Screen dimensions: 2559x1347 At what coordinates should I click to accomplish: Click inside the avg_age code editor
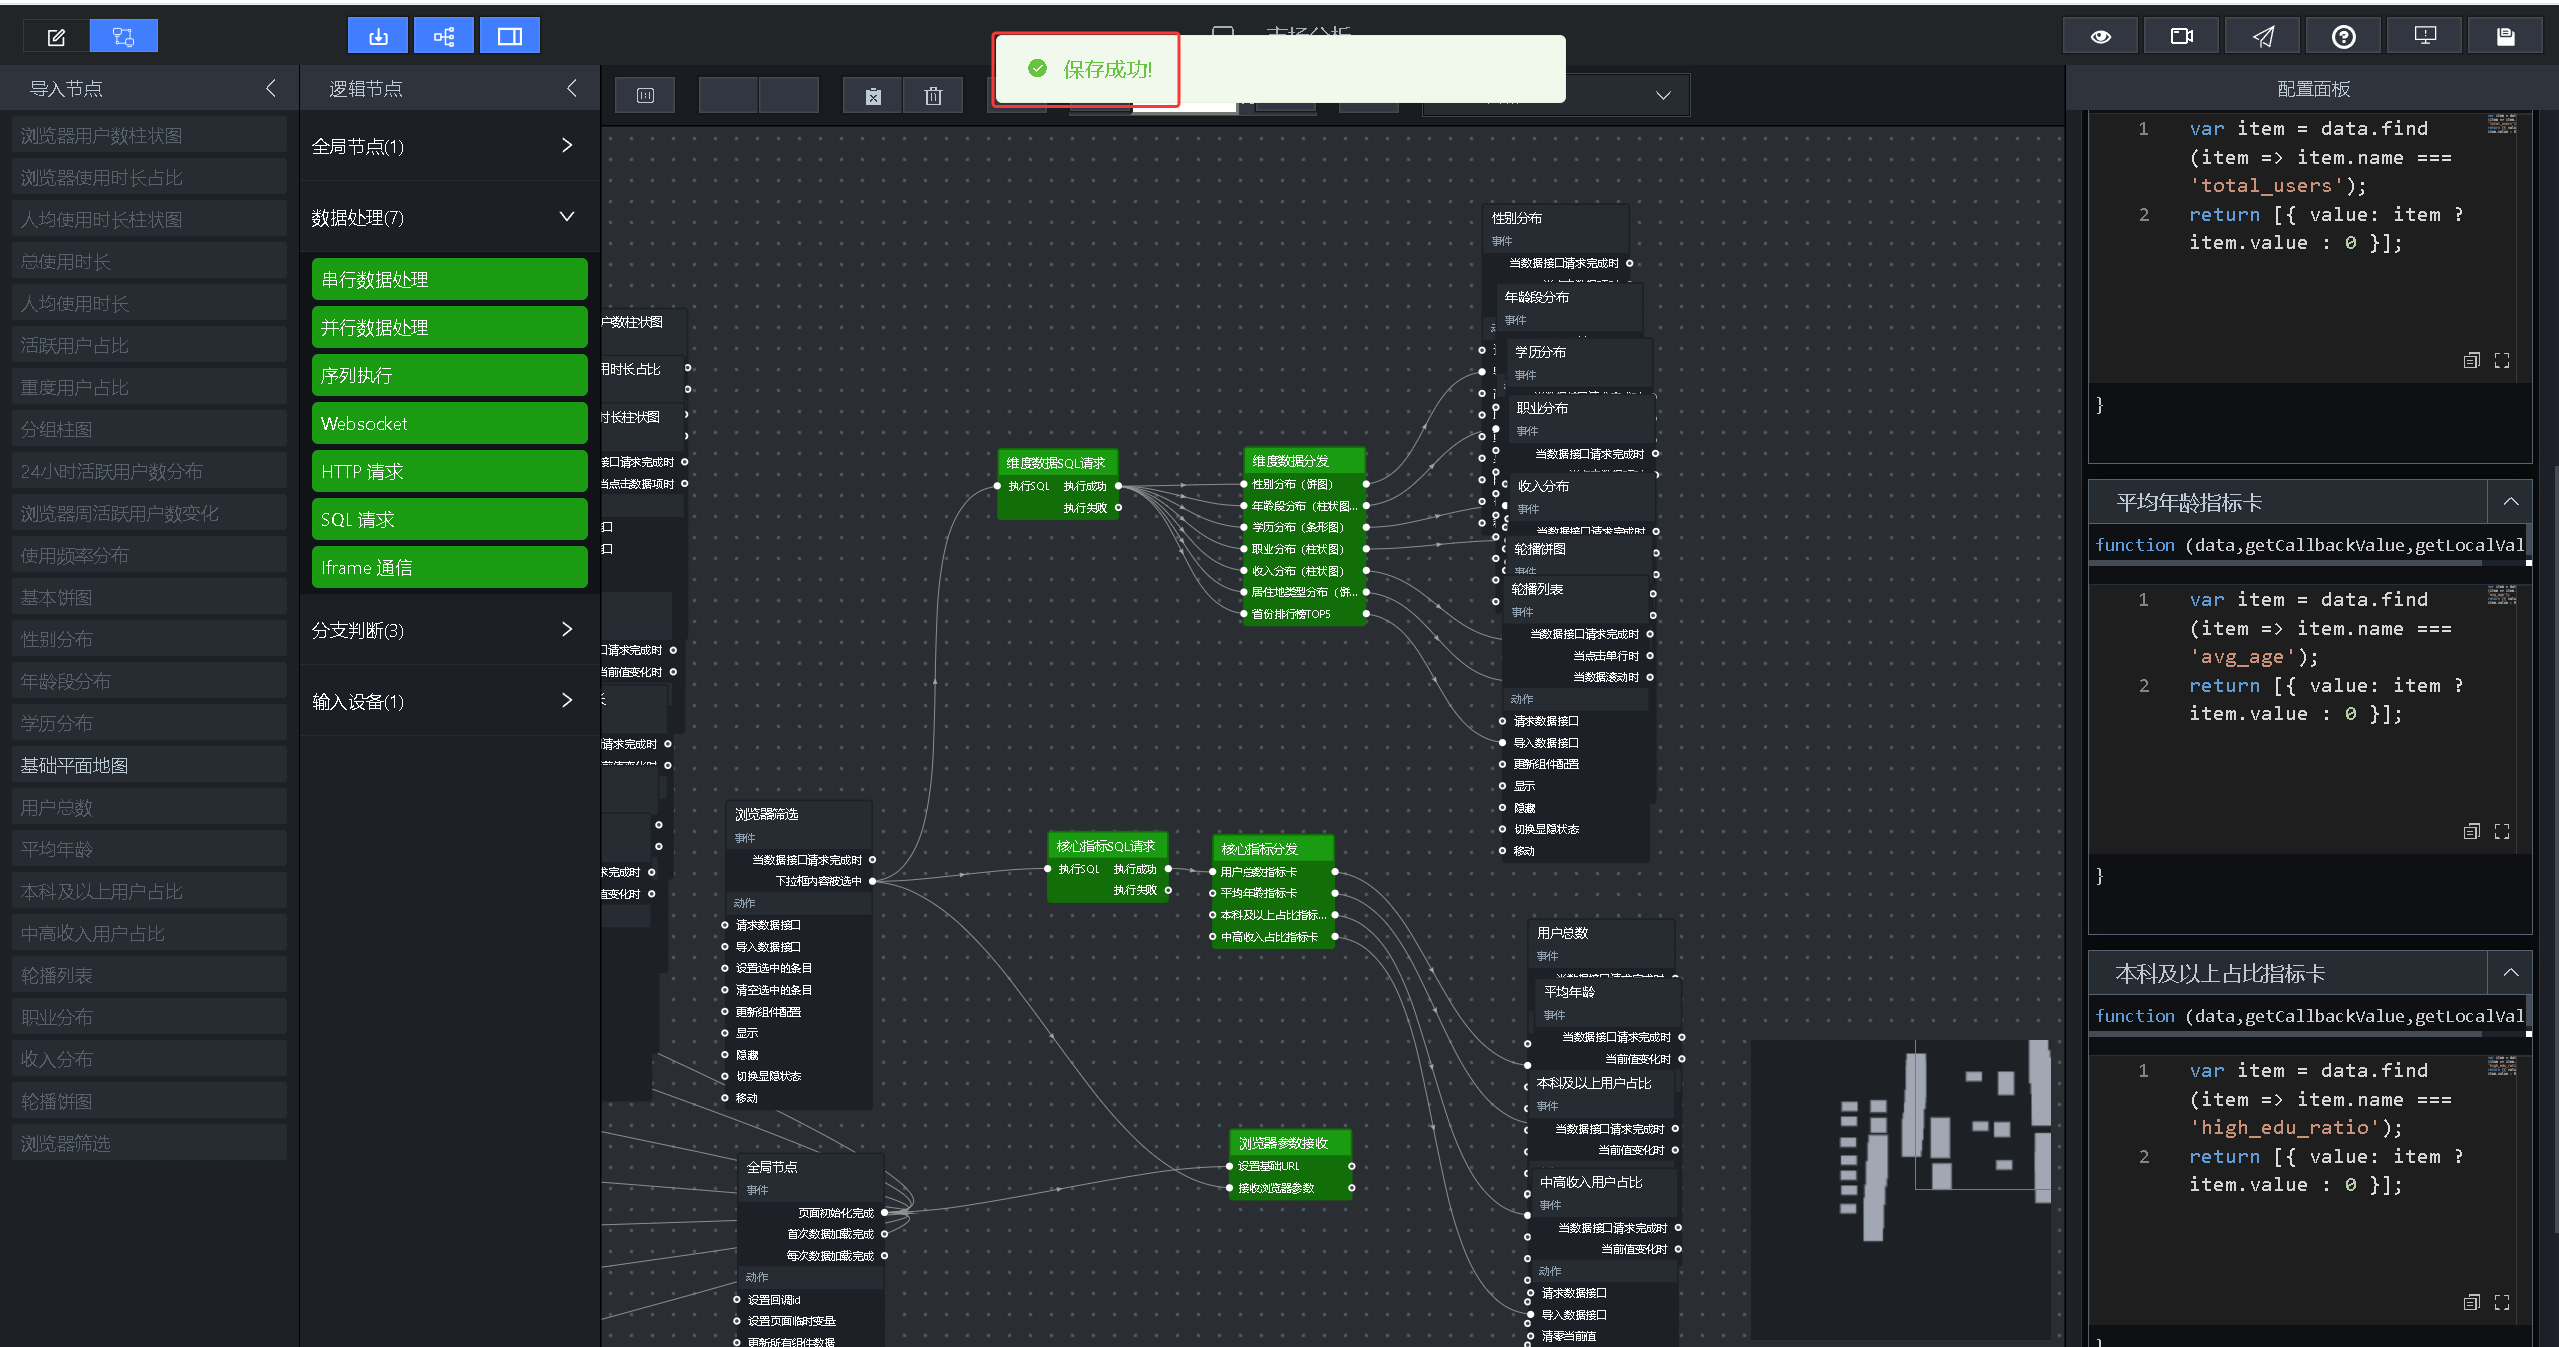(2310, 720)
